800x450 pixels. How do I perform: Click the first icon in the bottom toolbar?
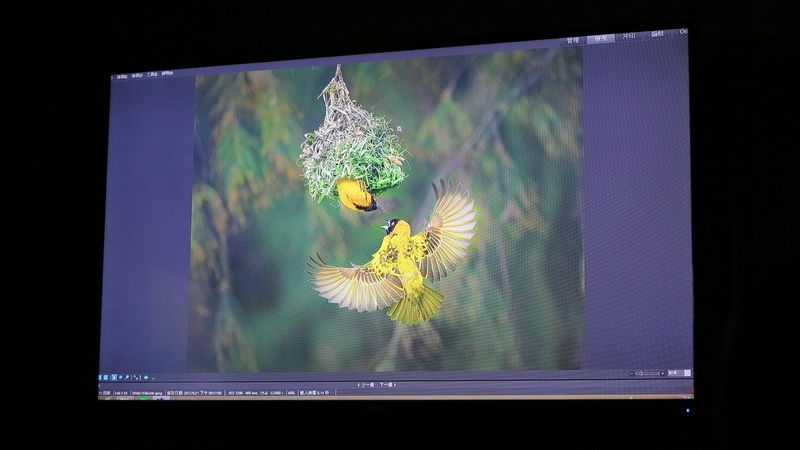[x=100, y=378]
